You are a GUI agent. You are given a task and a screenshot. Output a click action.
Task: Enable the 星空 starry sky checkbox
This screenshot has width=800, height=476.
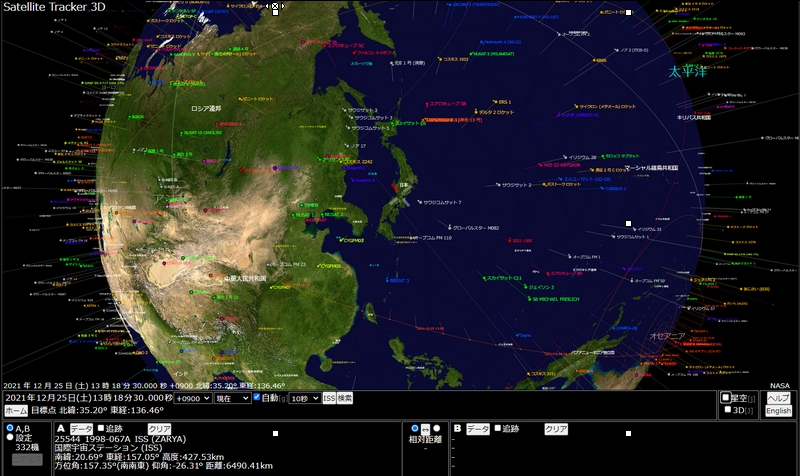click(x=725, y=397)
